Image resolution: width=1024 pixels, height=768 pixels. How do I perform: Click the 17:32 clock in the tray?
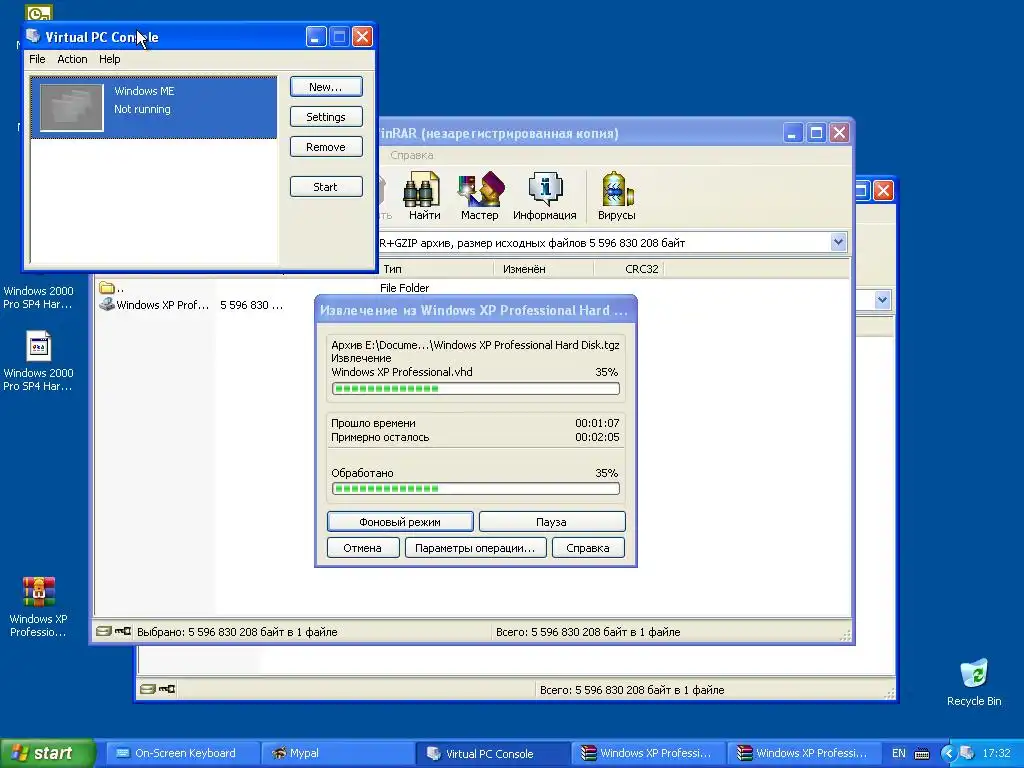point(996,753)
